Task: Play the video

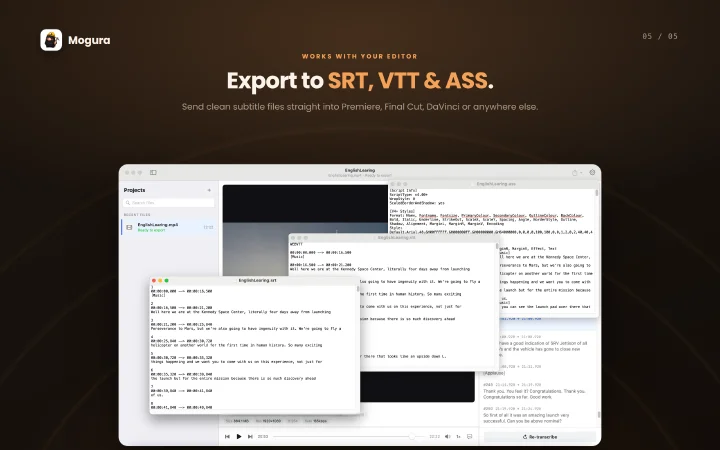Action: (239, 437)
